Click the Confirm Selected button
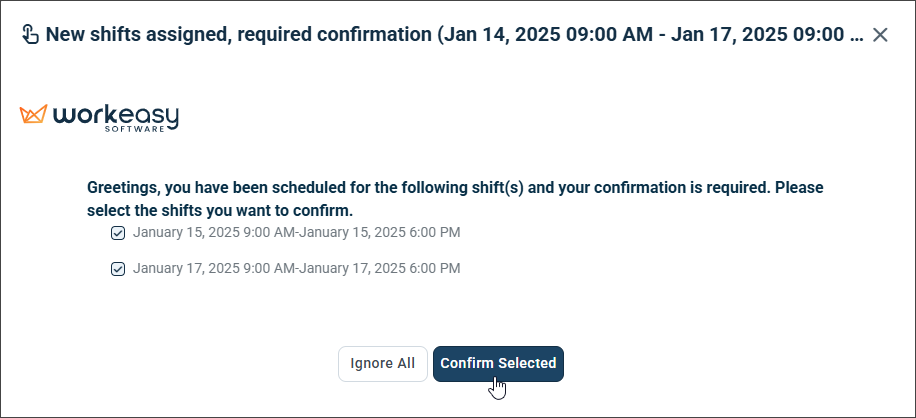The height and width of the screenshot is (418, 916). (498, 364)
